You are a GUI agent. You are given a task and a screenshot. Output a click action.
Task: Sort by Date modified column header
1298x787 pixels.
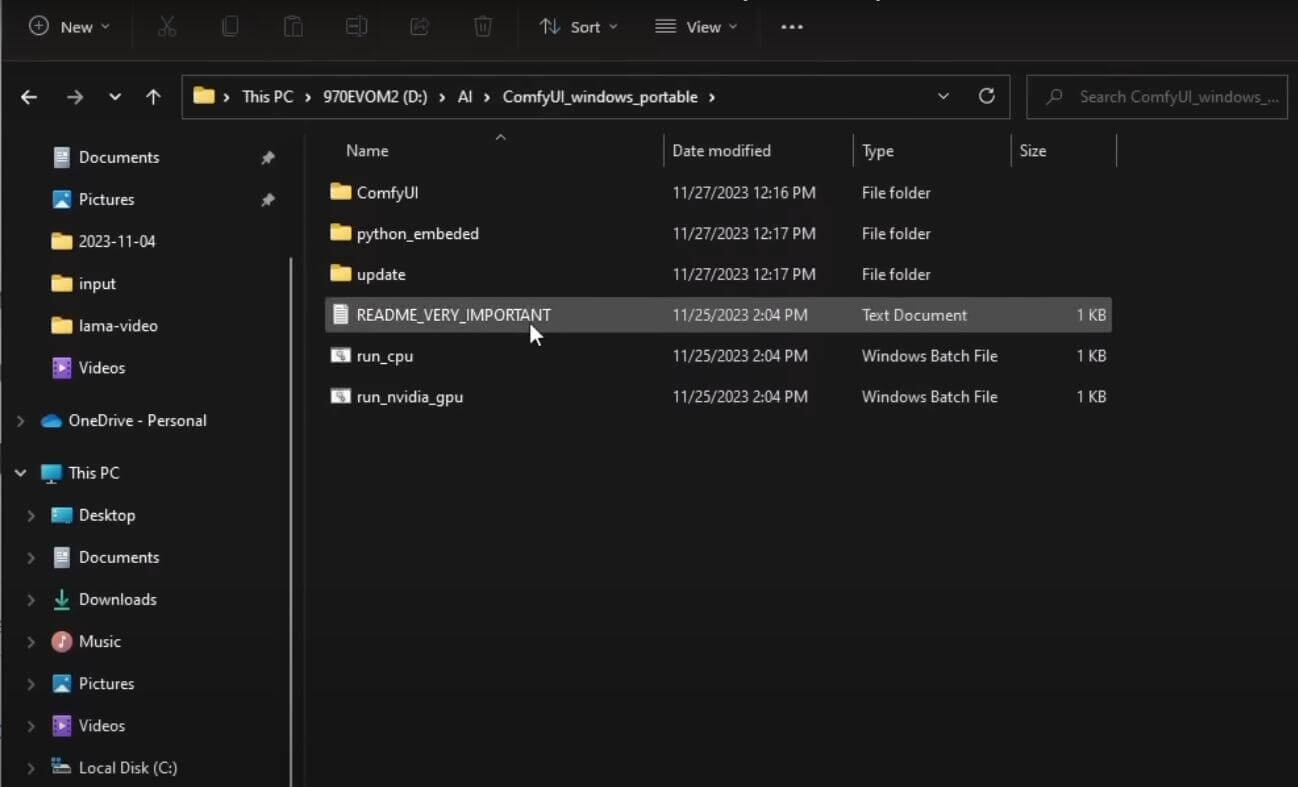721,151
